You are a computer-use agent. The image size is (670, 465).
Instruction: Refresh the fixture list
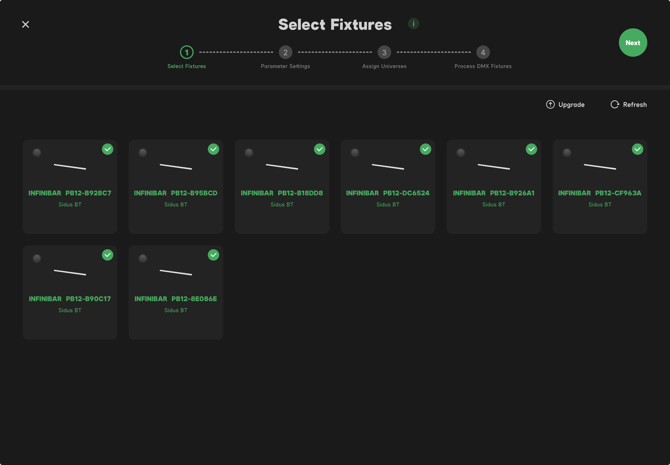[x=628, y=104]
